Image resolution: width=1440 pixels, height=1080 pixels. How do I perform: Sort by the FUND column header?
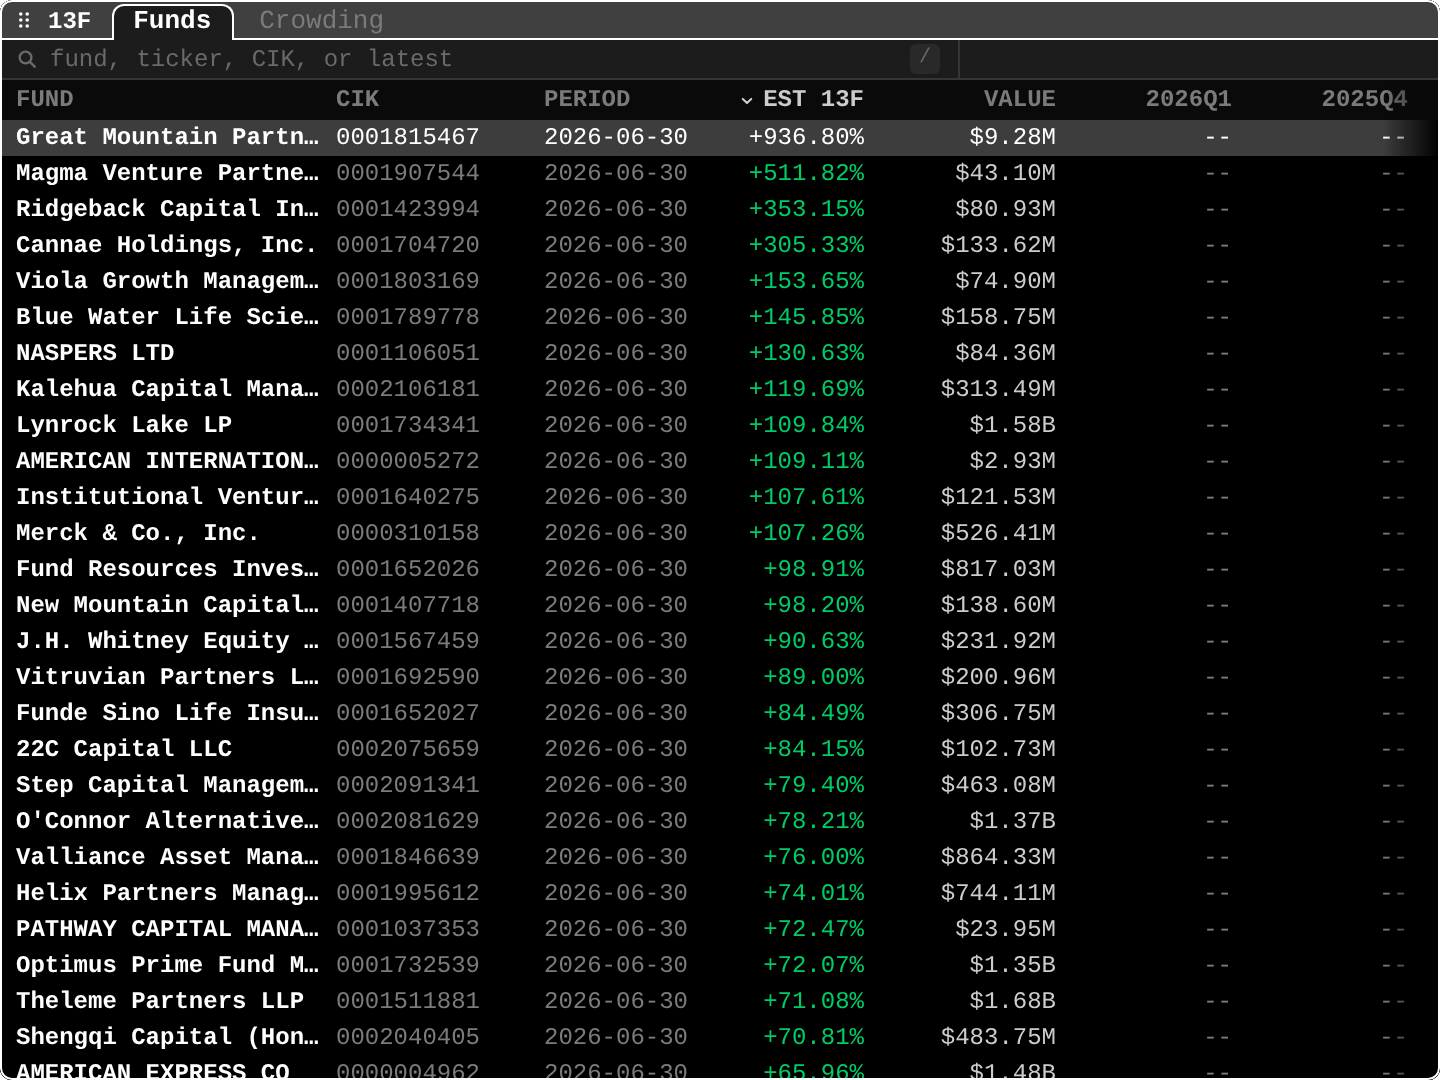coord(45,99)
